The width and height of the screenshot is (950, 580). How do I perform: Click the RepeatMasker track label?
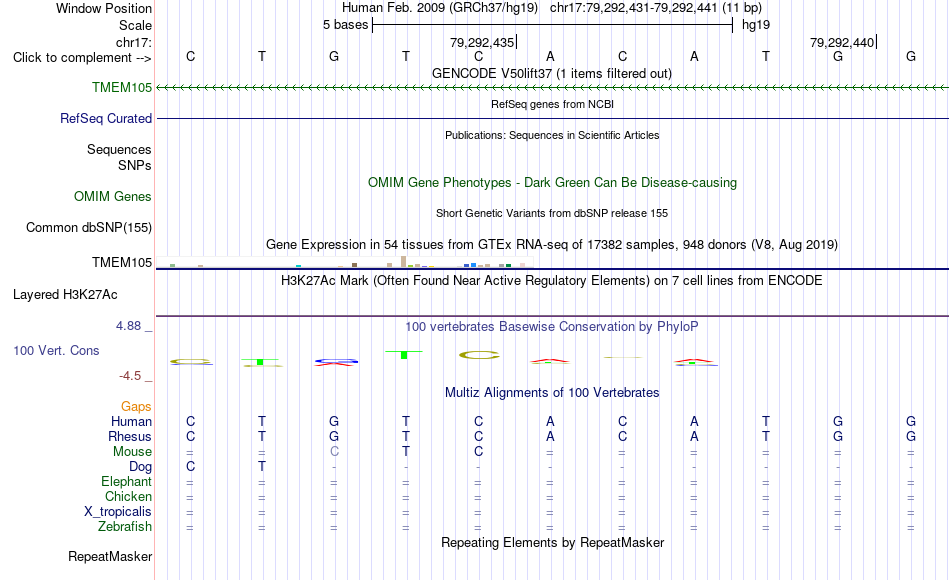[110, 556]
